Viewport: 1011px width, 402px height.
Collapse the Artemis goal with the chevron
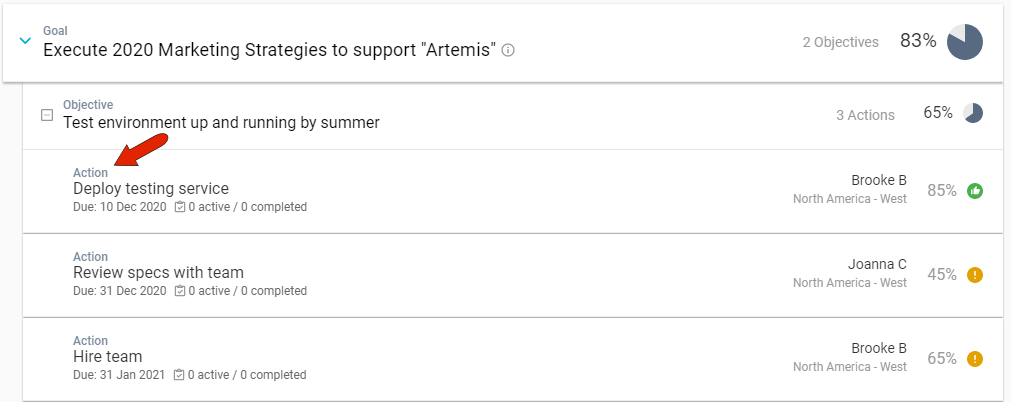26,41
